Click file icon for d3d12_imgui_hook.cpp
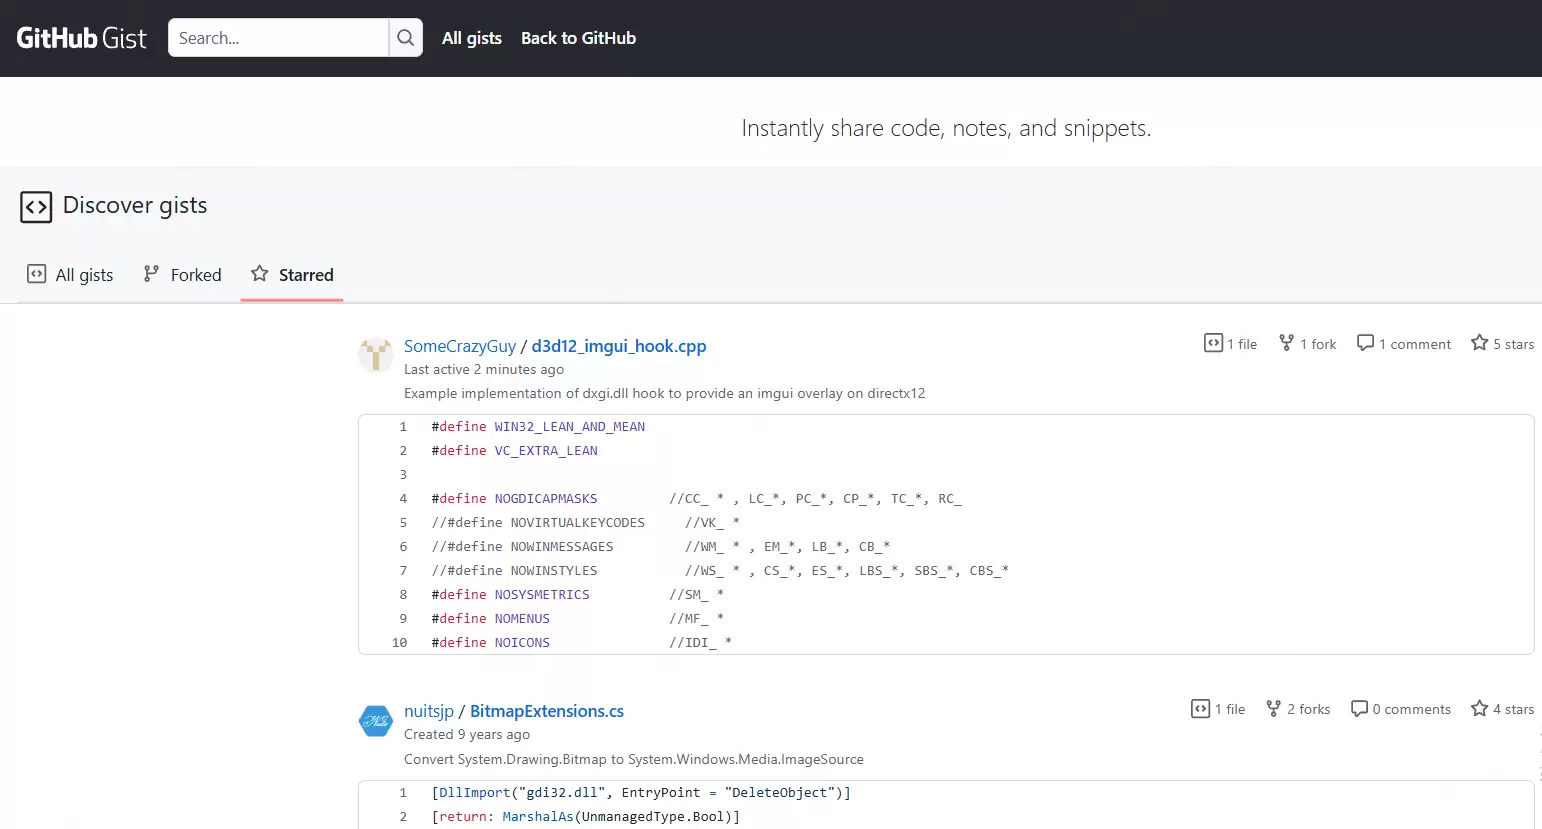1542x829 pixels. pos(1213,343)
